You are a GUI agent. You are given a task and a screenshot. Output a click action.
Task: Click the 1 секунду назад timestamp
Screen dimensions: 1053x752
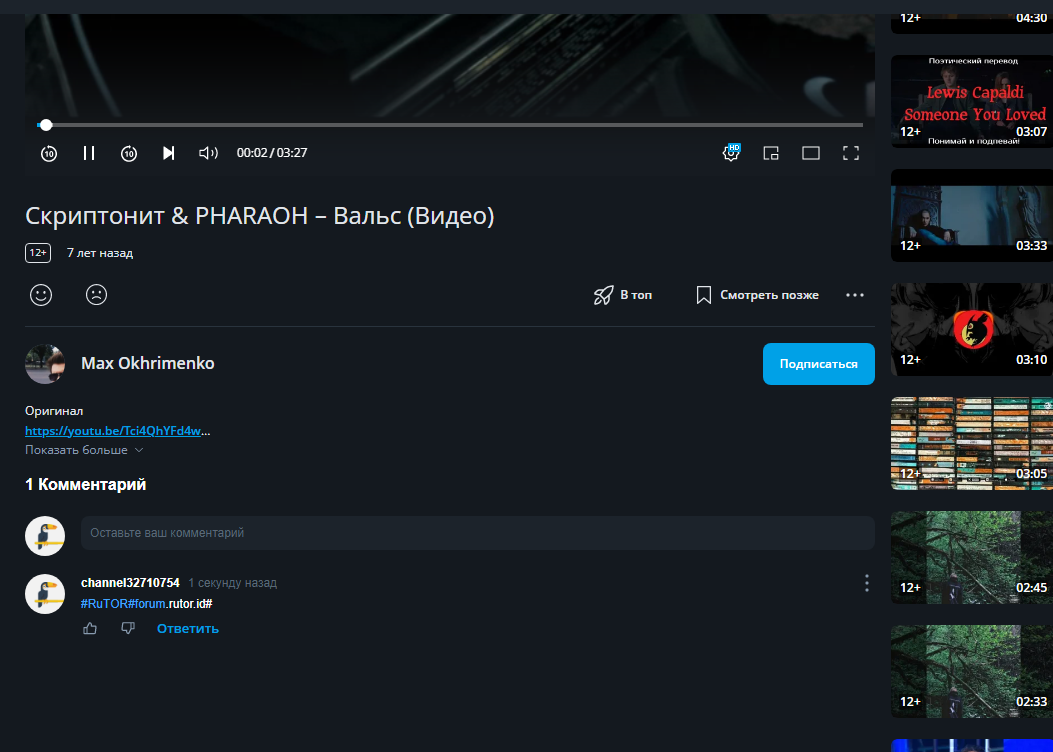point(232,583)
